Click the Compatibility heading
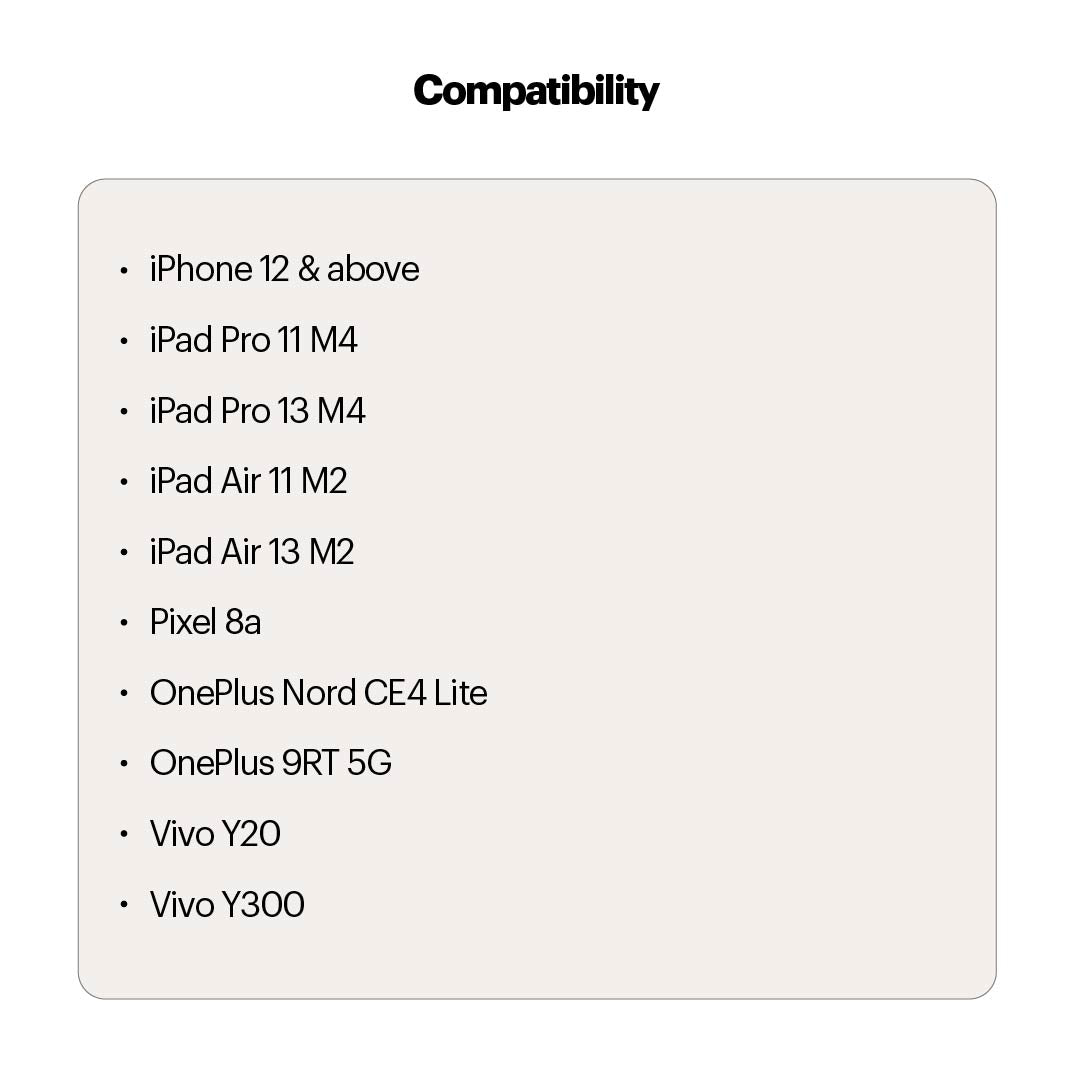 [536, 91]
